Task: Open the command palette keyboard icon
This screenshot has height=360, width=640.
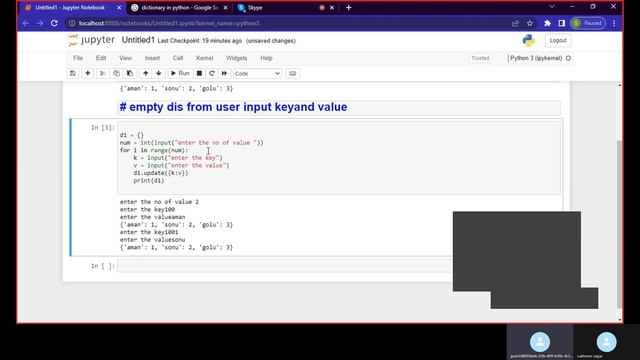Action: (293, 73)
